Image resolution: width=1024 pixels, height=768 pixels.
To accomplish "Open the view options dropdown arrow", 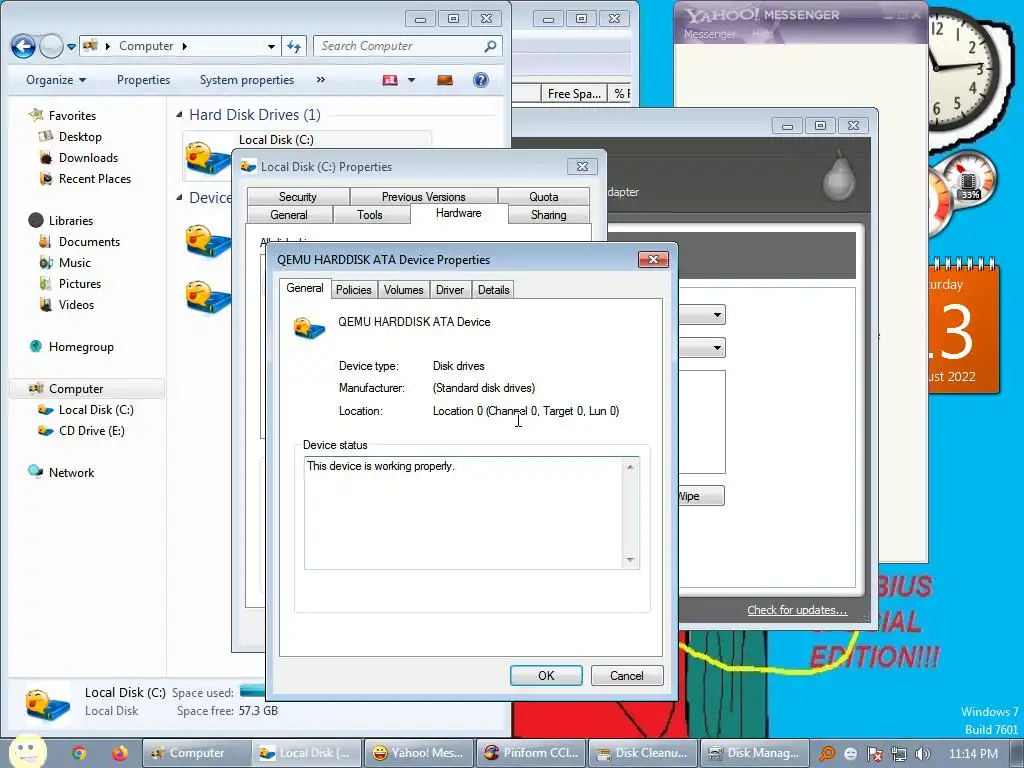I will click(411, 80).
